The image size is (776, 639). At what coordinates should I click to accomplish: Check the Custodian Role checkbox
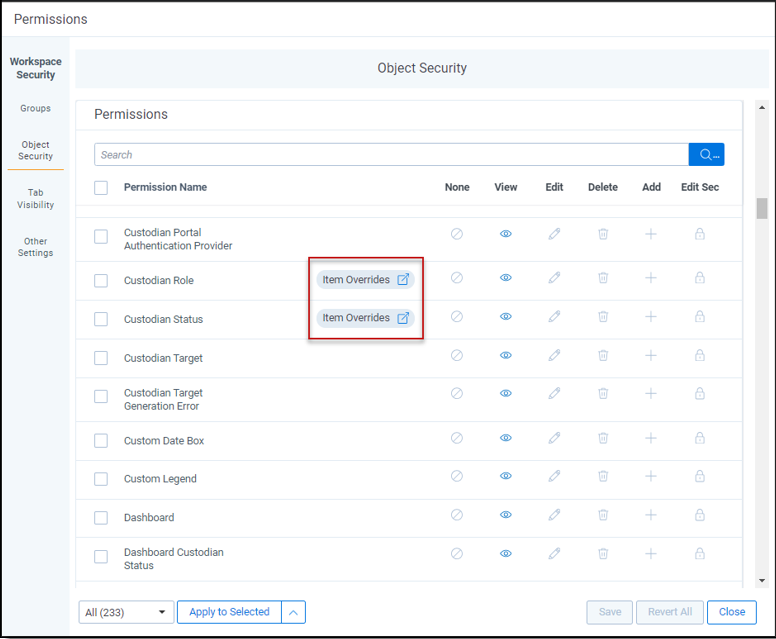pyautogui.click(x=101, y=281)
